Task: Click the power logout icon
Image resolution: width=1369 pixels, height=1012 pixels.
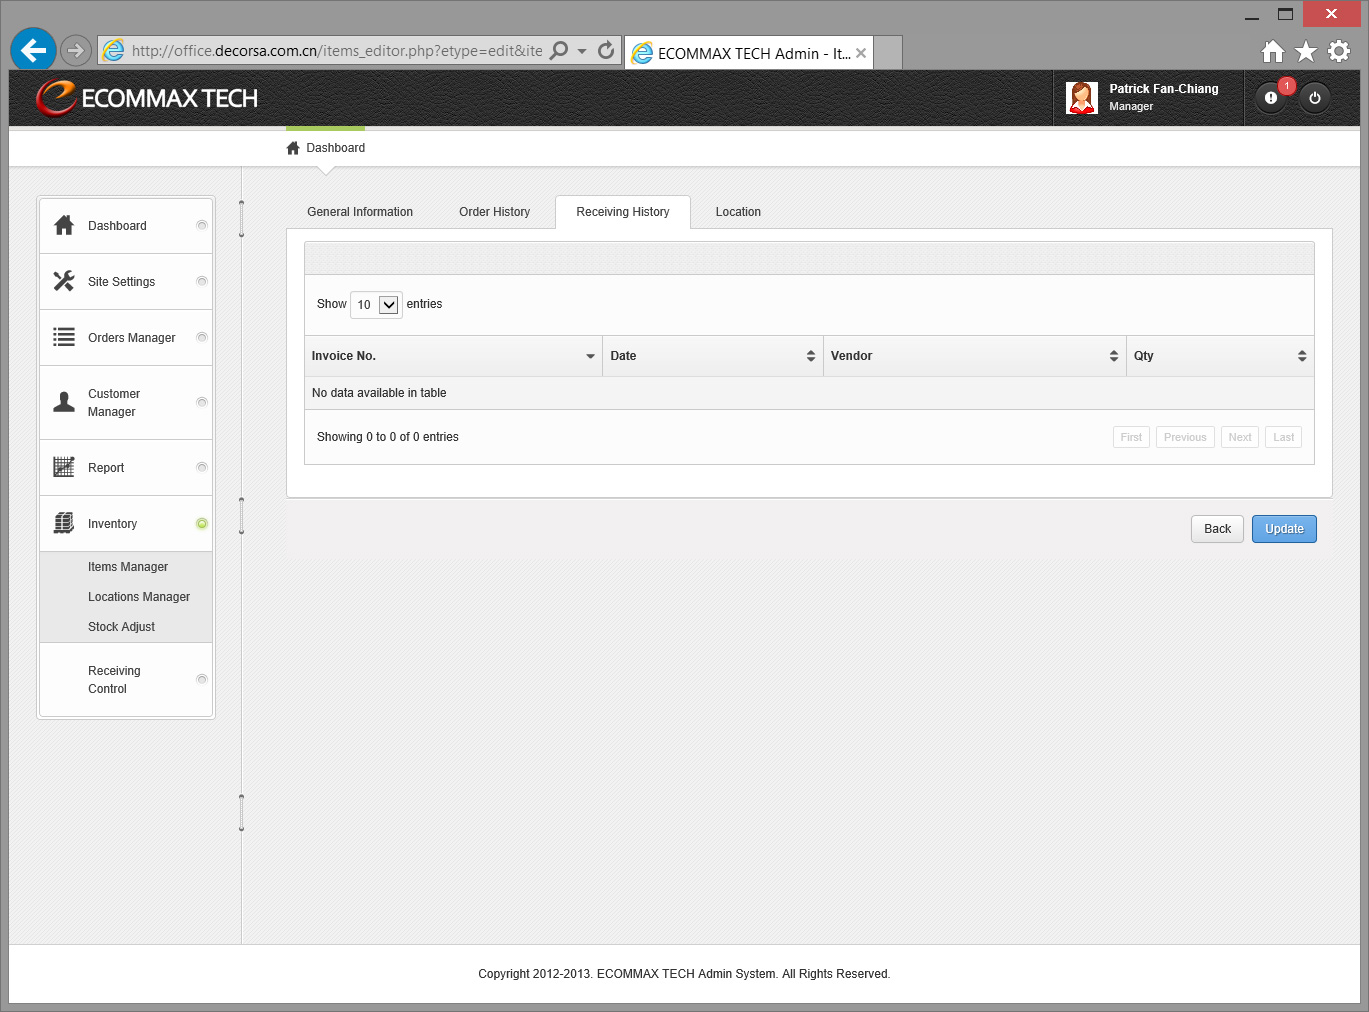Action: [1315, 98]
